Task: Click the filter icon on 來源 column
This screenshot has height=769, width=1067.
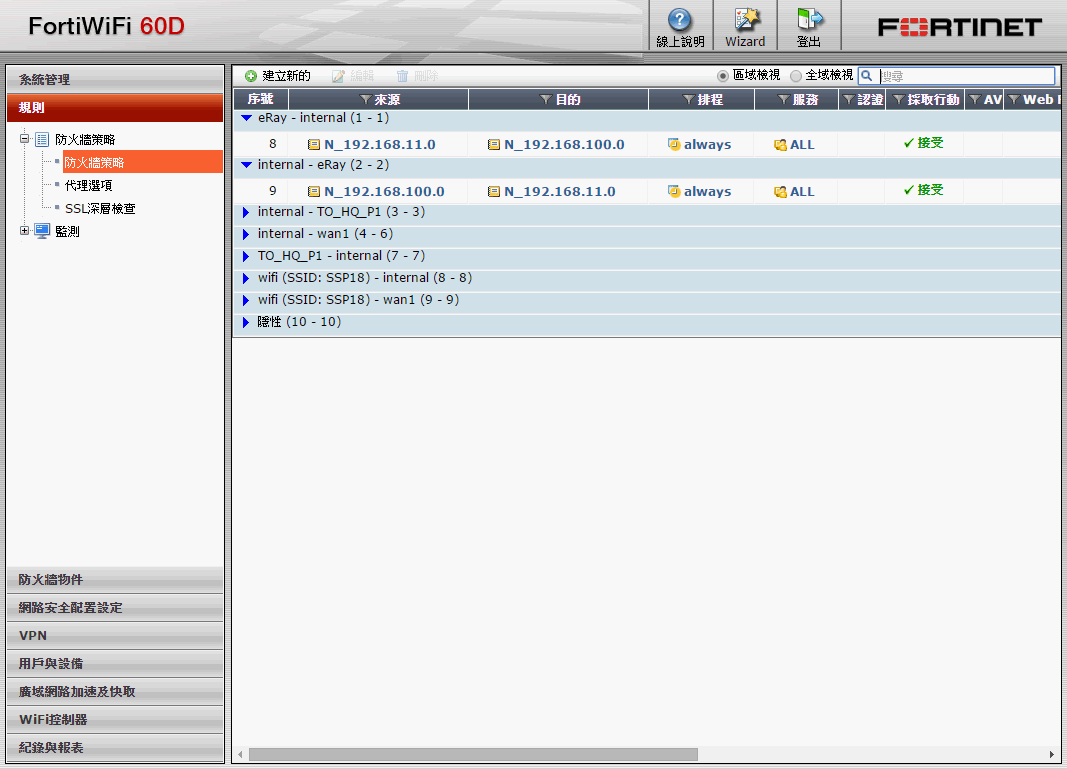Action: pos(365,100)
